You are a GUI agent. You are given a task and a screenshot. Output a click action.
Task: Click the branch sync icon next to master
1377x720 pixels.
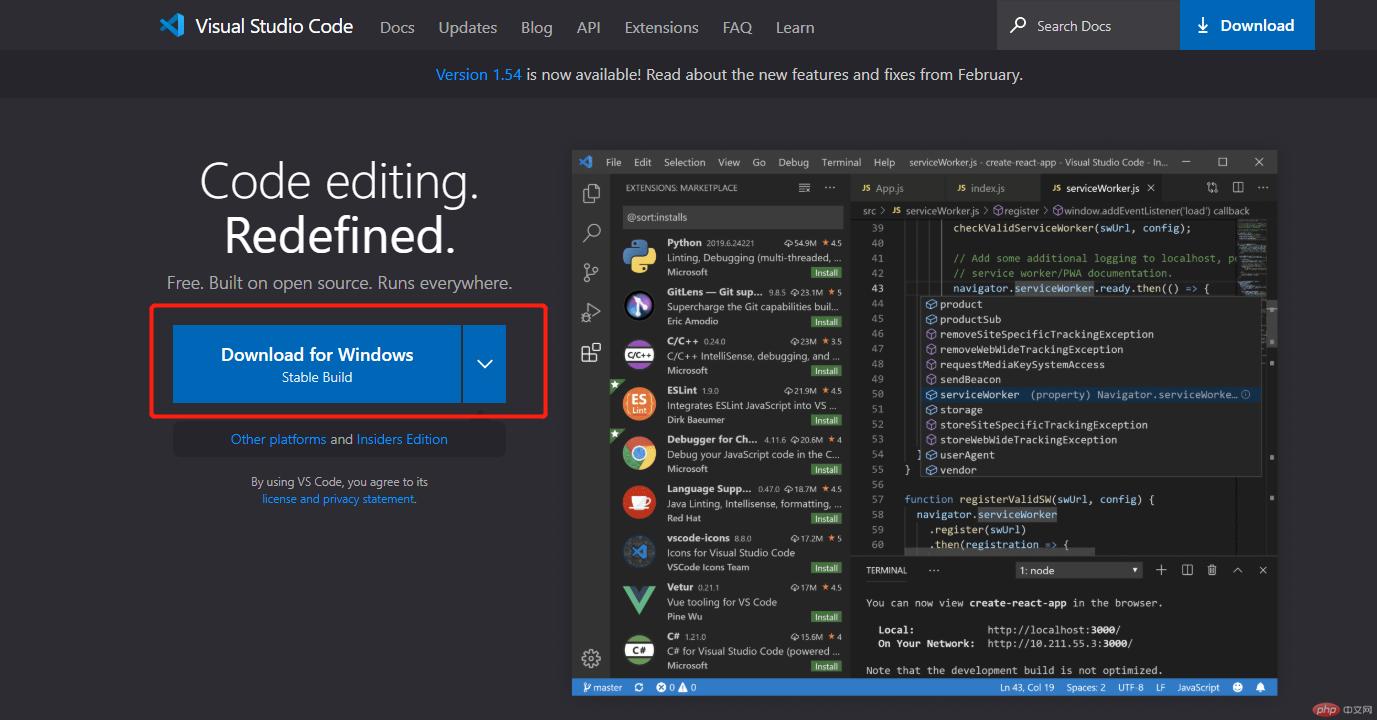coord(638,687)
